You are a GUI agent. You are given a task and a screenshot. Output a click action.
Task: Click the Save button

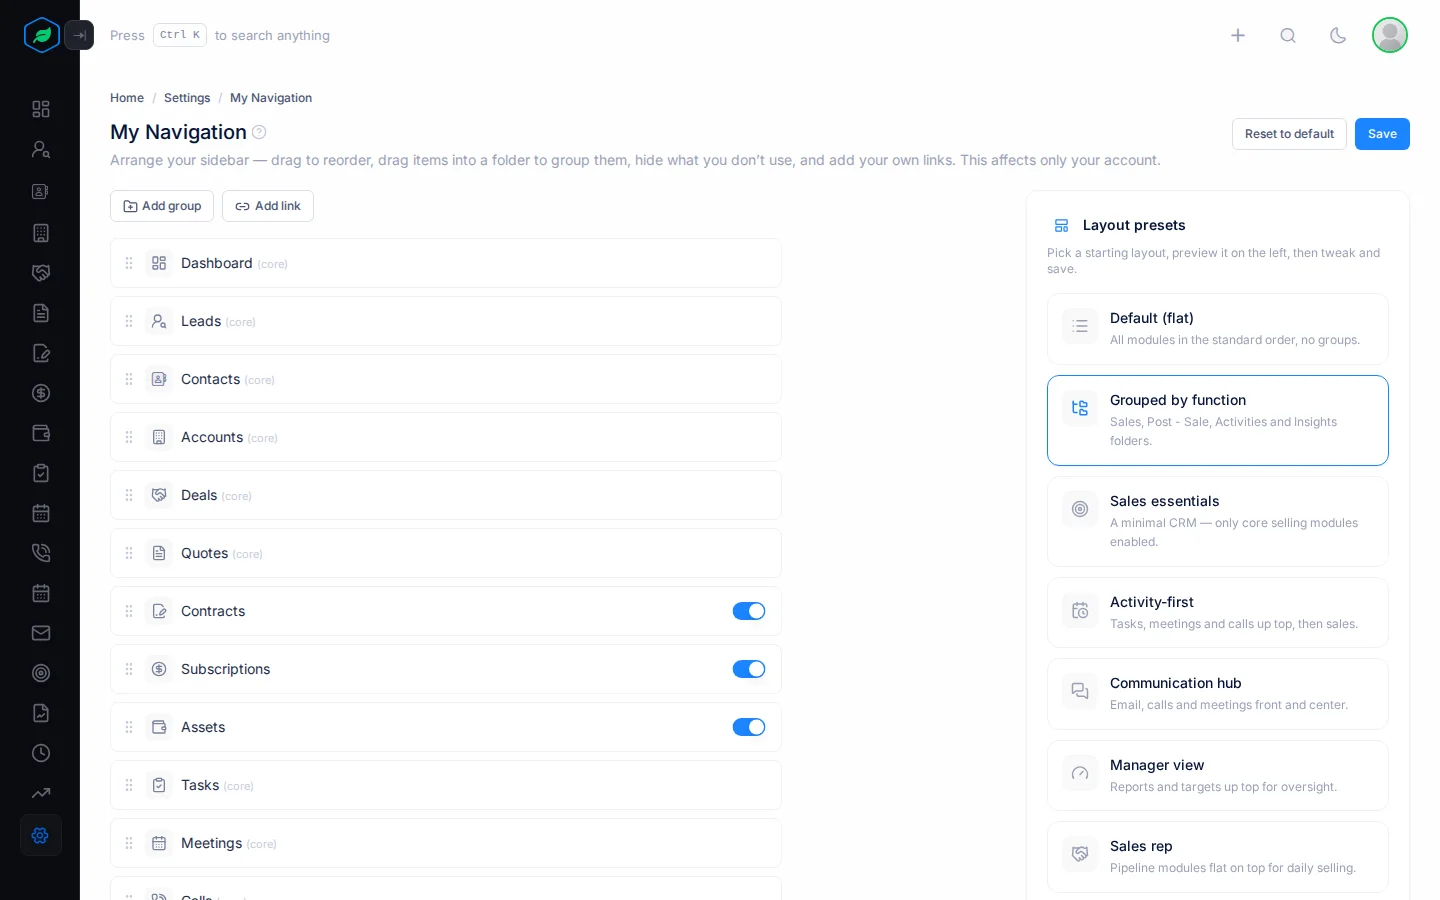click(x=1382, y=134)
